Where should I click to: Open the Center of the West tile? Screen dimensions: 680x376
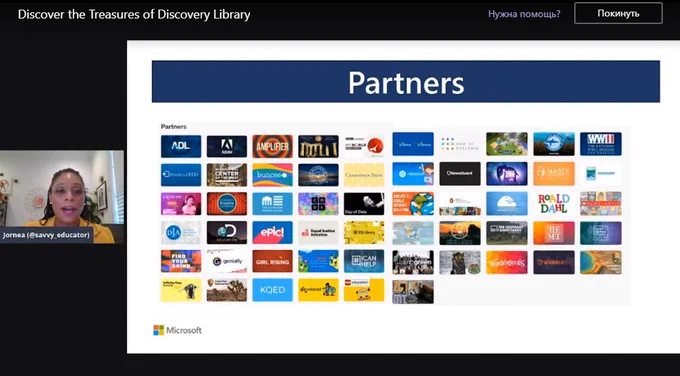point(227,175)
